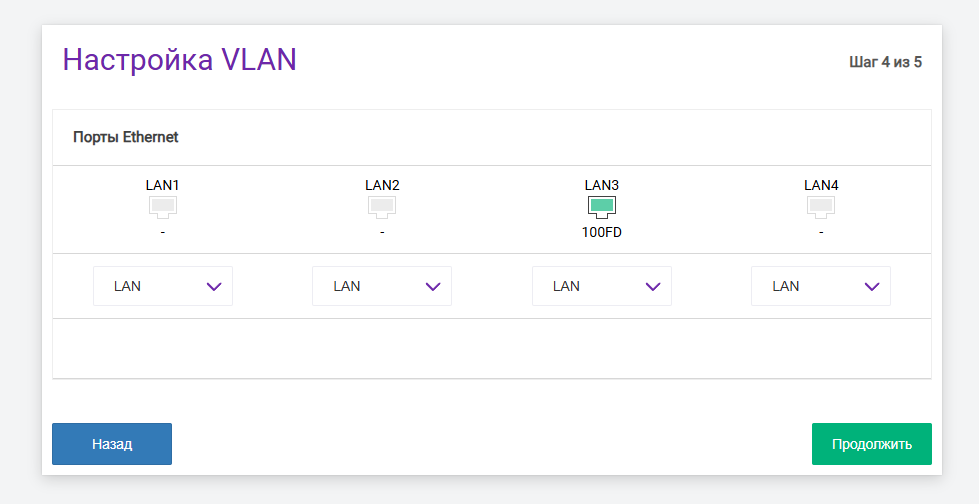Open the LAN1 port mode dropdown
This screenshot has width=979, height=504.
point(163,286)
